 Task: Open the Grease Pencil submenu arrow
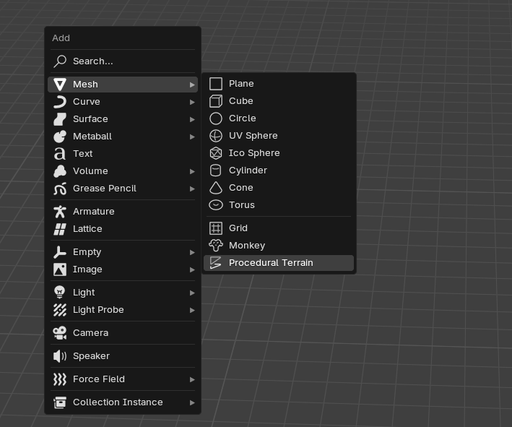pyautogui.click(x=192, y=189)
